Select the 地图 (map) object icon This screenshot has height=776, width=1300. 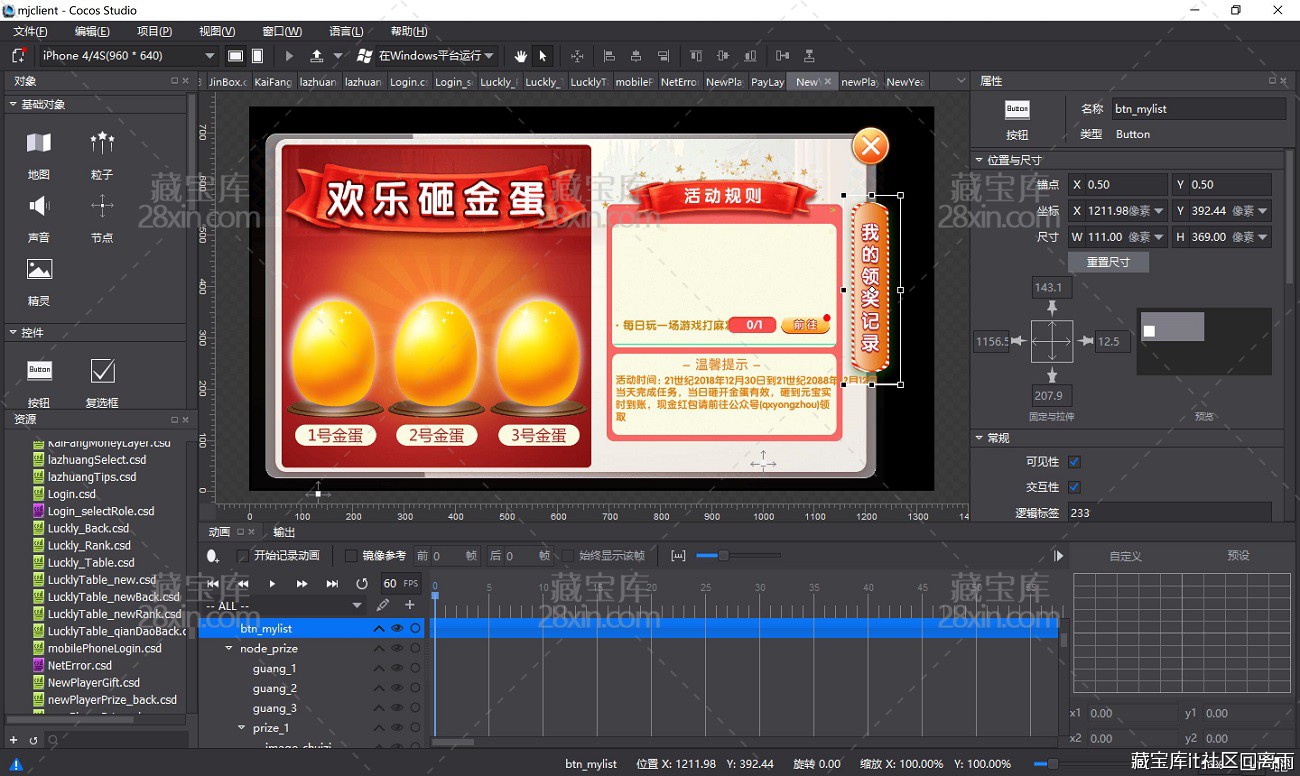[39, 143]
